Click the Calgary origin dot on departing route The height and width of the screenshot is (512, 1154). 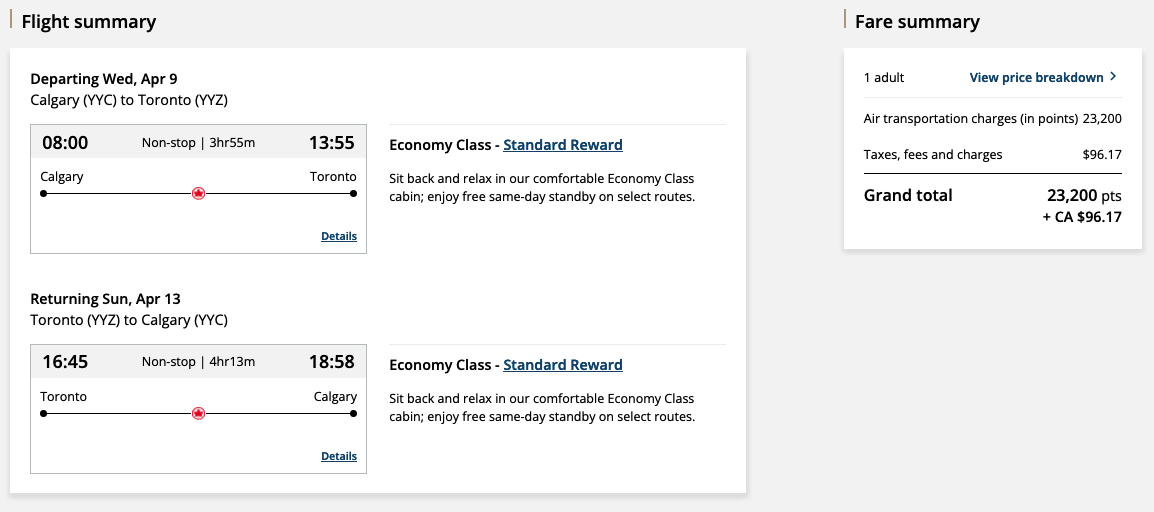[x=43, y=193]
